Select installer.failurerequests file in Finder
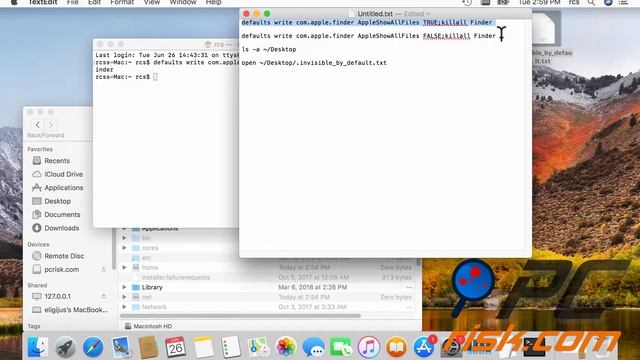Screen dimensions: 640x360 [x=176, y=278]
